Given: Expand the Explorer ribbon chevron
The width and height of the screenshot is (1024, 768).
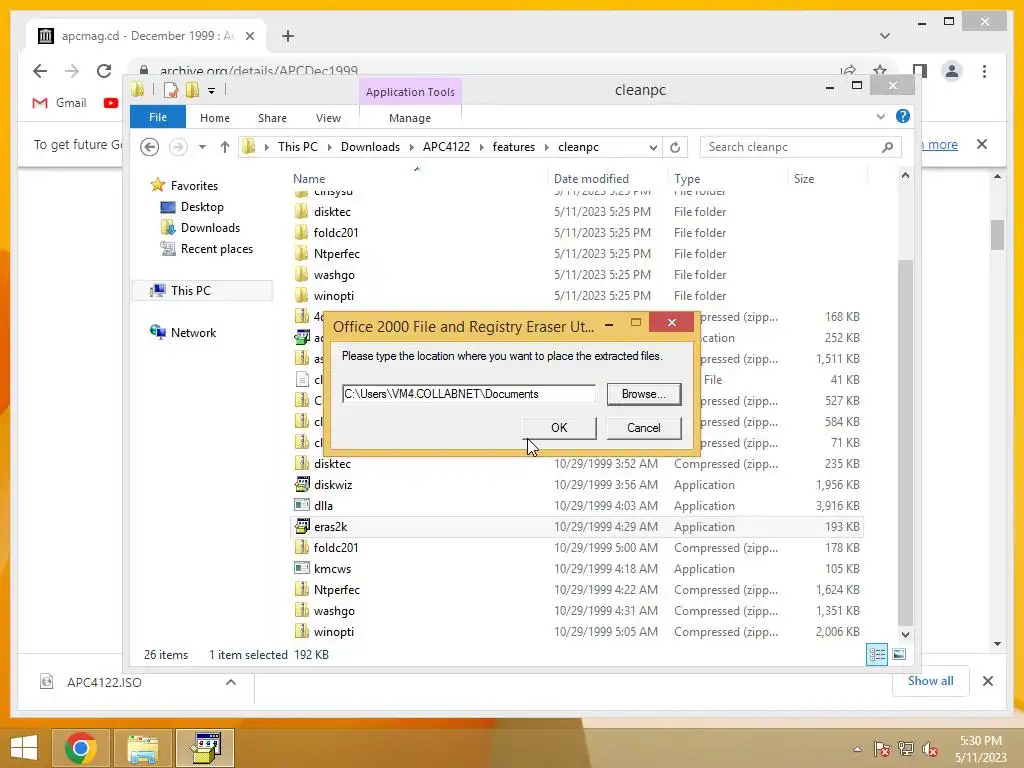Looking at the screenshot, I should [x=881, y=116].
